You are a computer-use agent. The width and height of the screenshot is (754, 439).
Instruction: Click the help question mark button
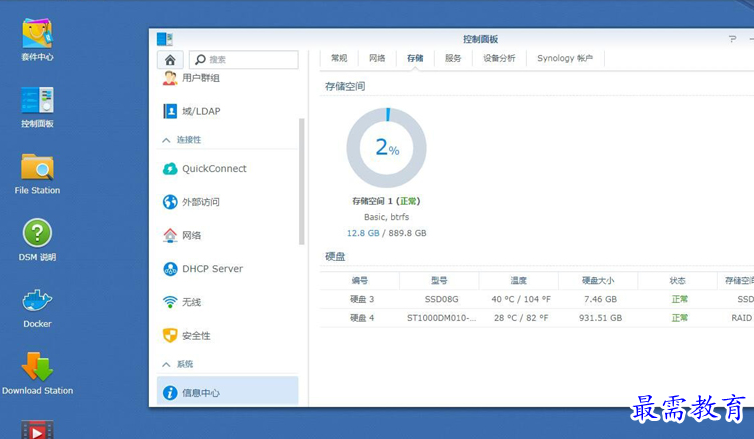732,39
